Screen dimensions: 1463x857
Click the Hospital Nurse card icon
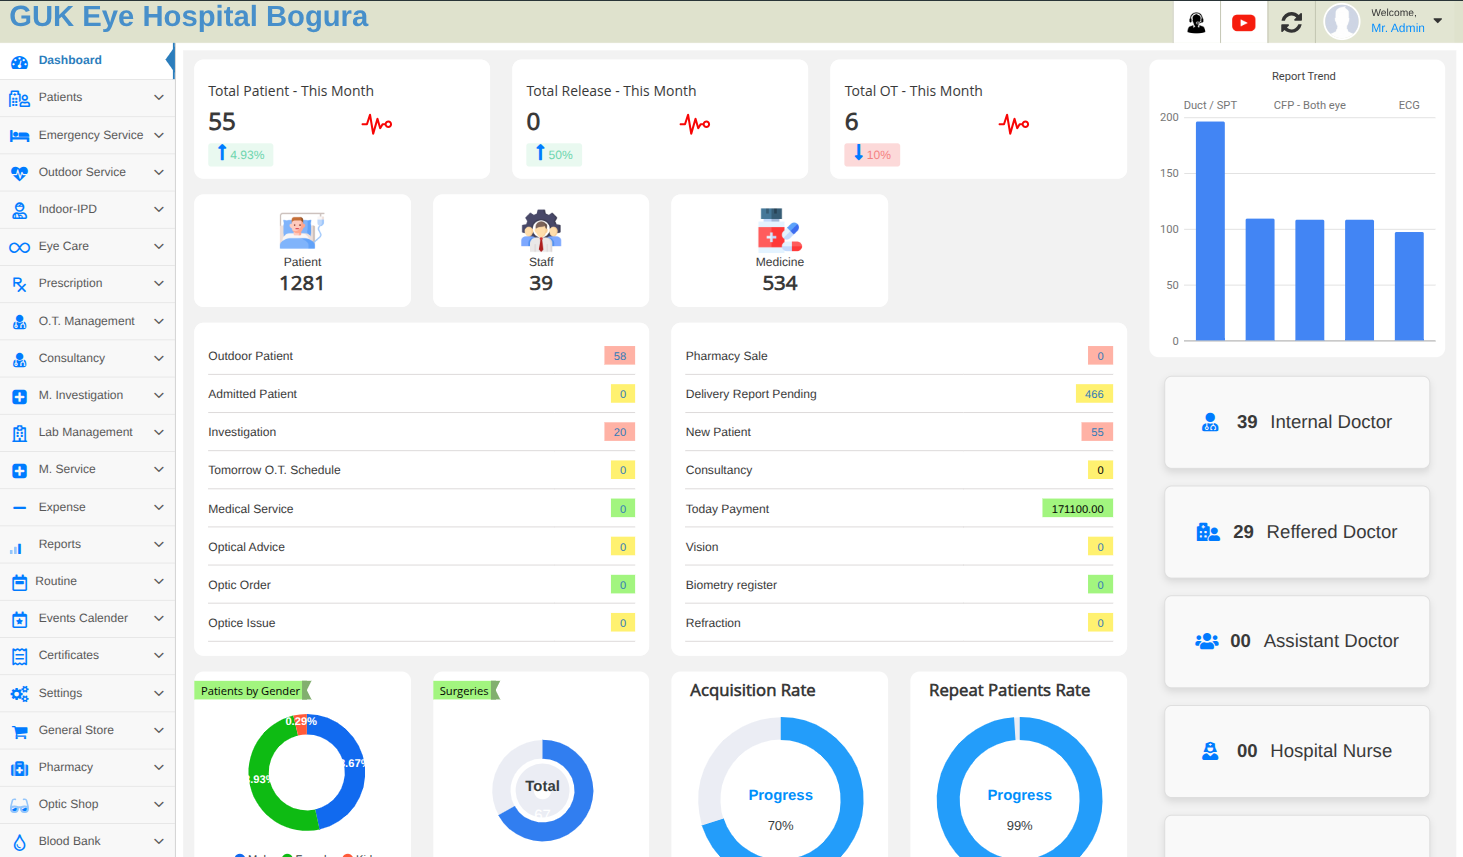click(x=1210, y=751)
